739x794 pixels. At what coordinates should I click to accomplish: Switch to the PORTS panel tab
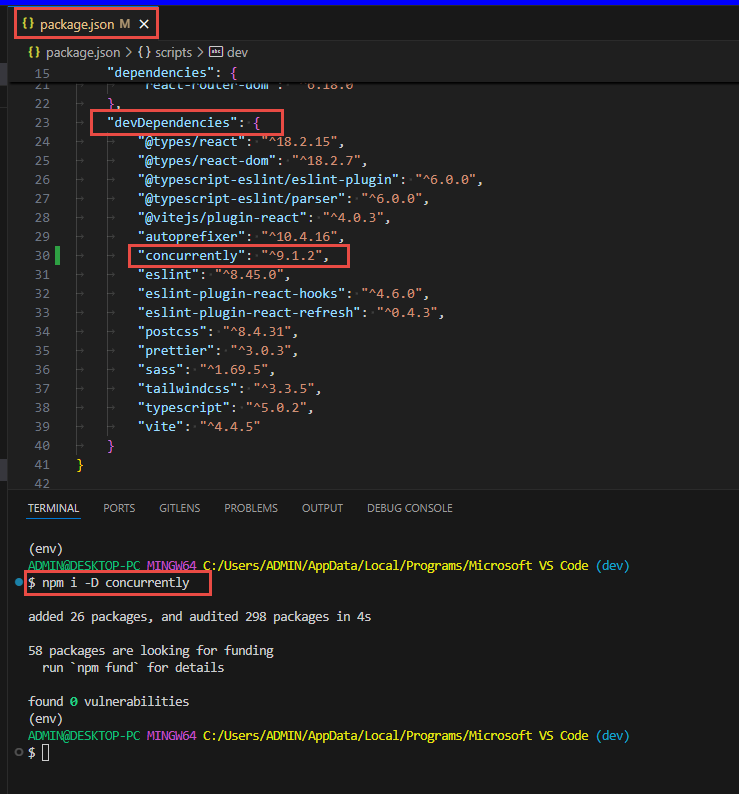[119, 508]
